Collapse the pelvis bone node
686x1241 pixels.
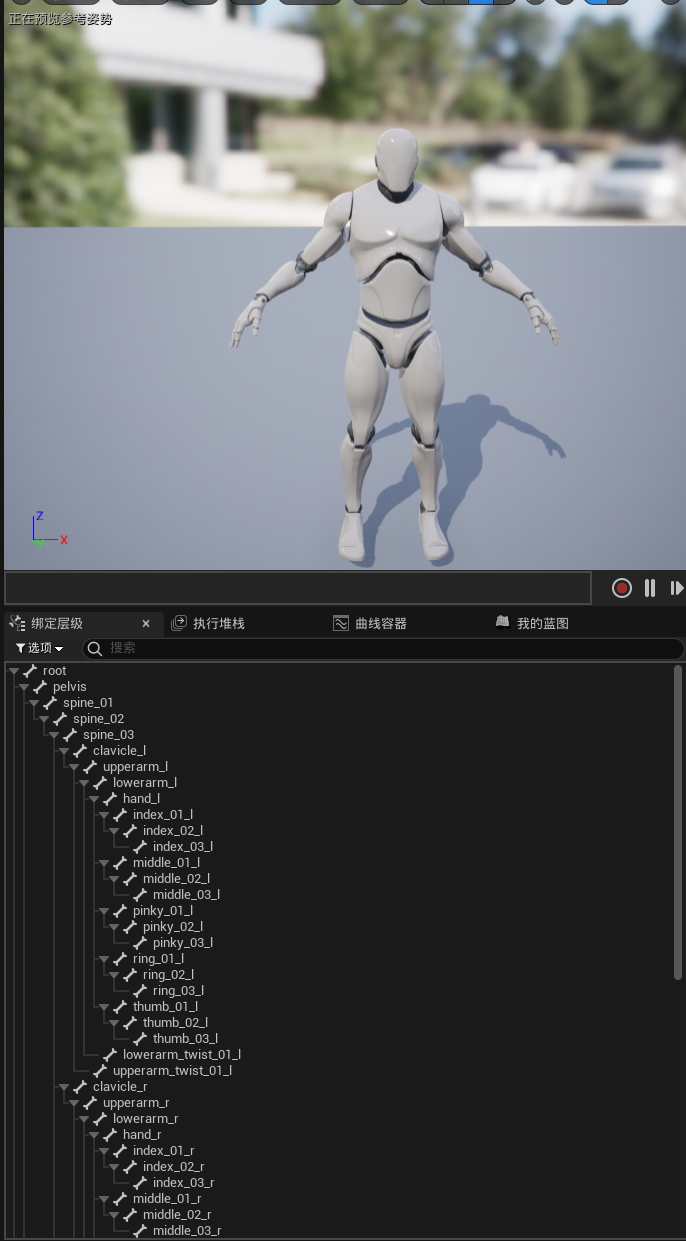point(24,687)
